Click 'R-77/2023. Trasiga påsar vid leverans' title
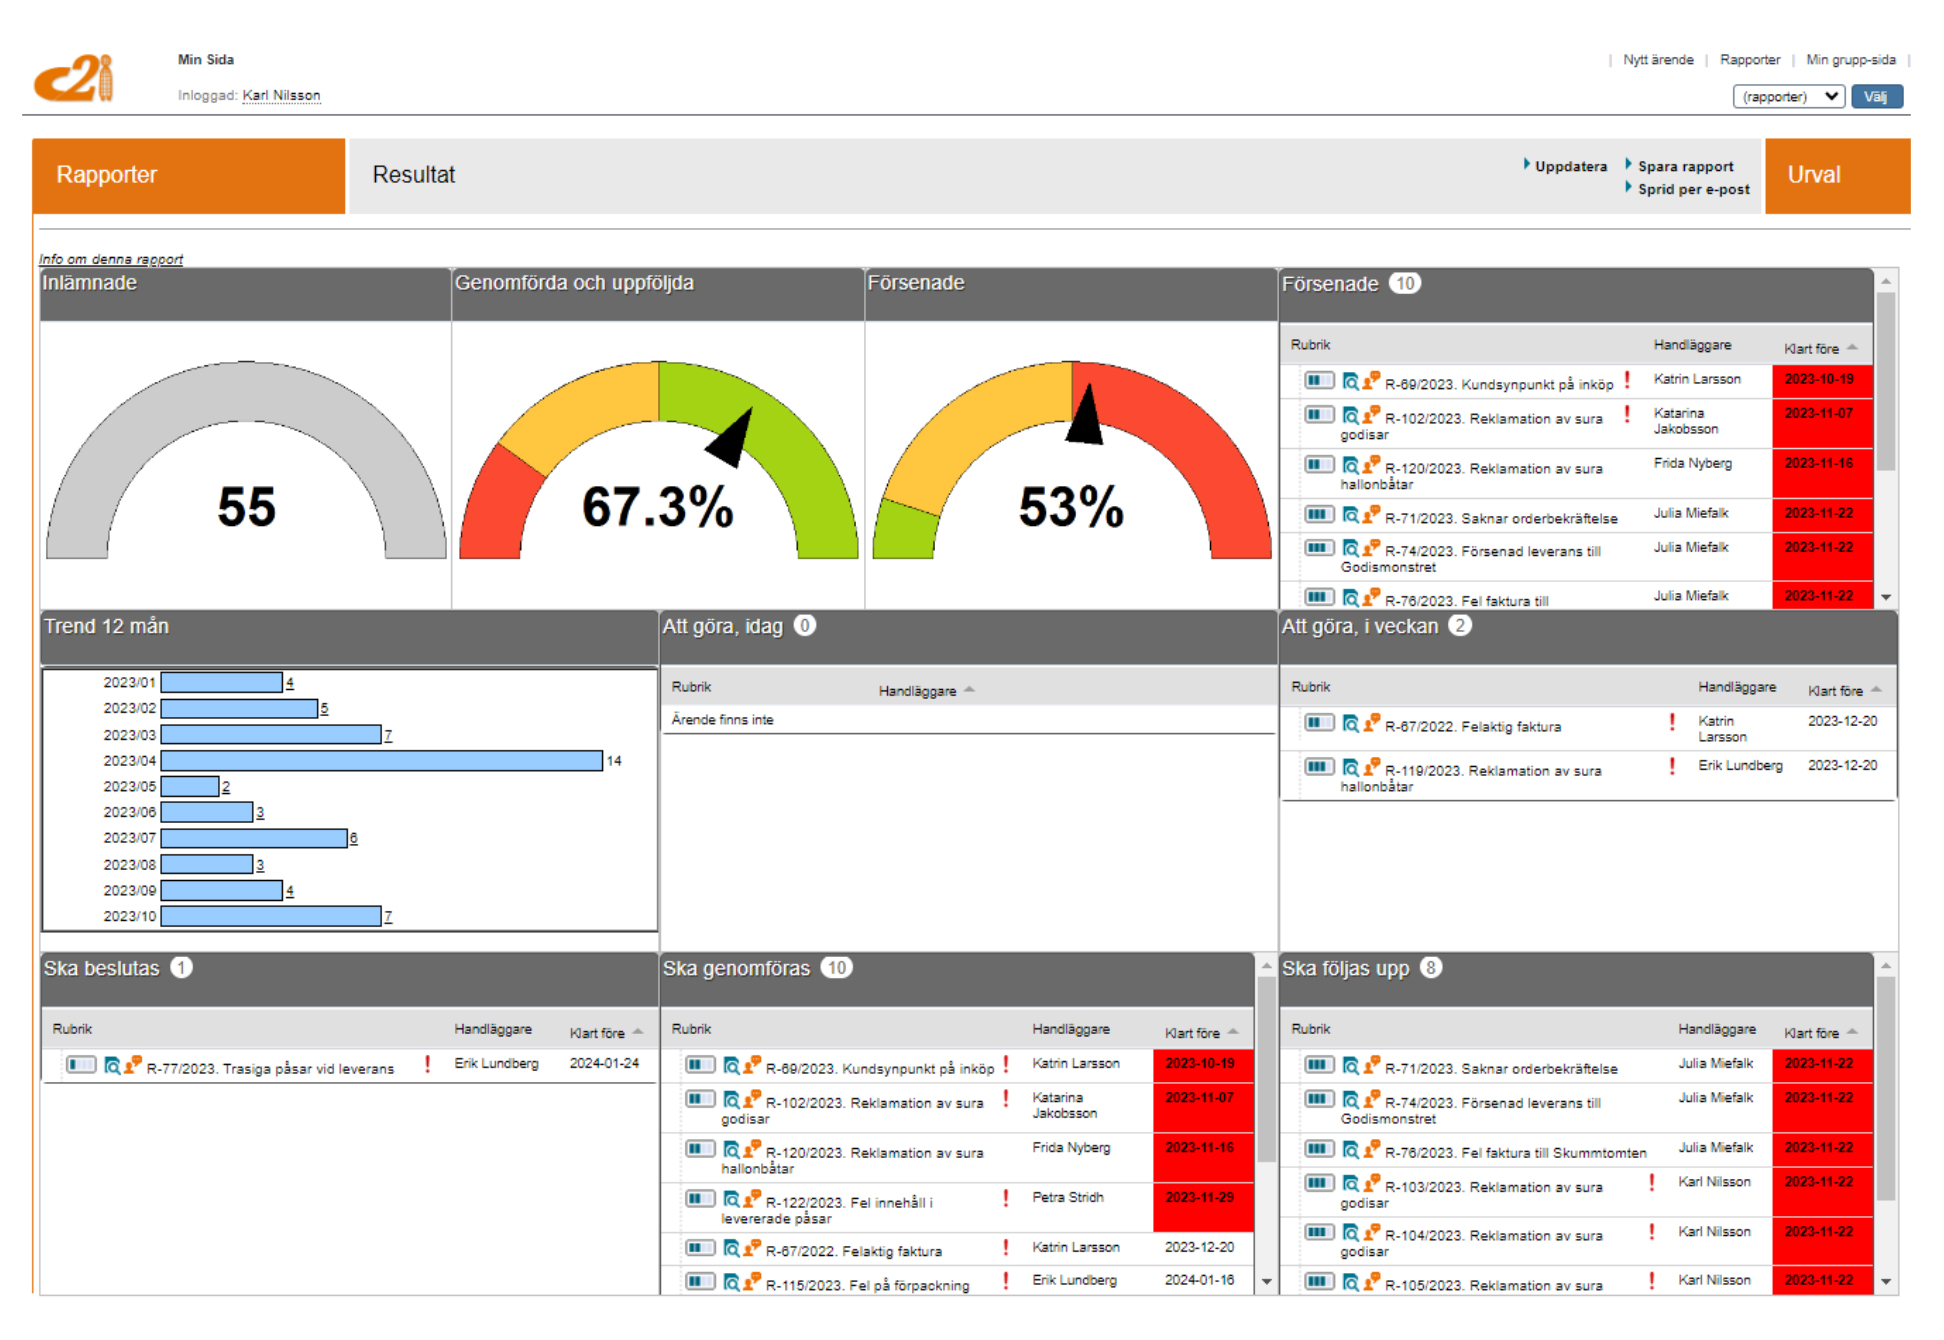1944x1340 pixels. tap(270, 1069)
